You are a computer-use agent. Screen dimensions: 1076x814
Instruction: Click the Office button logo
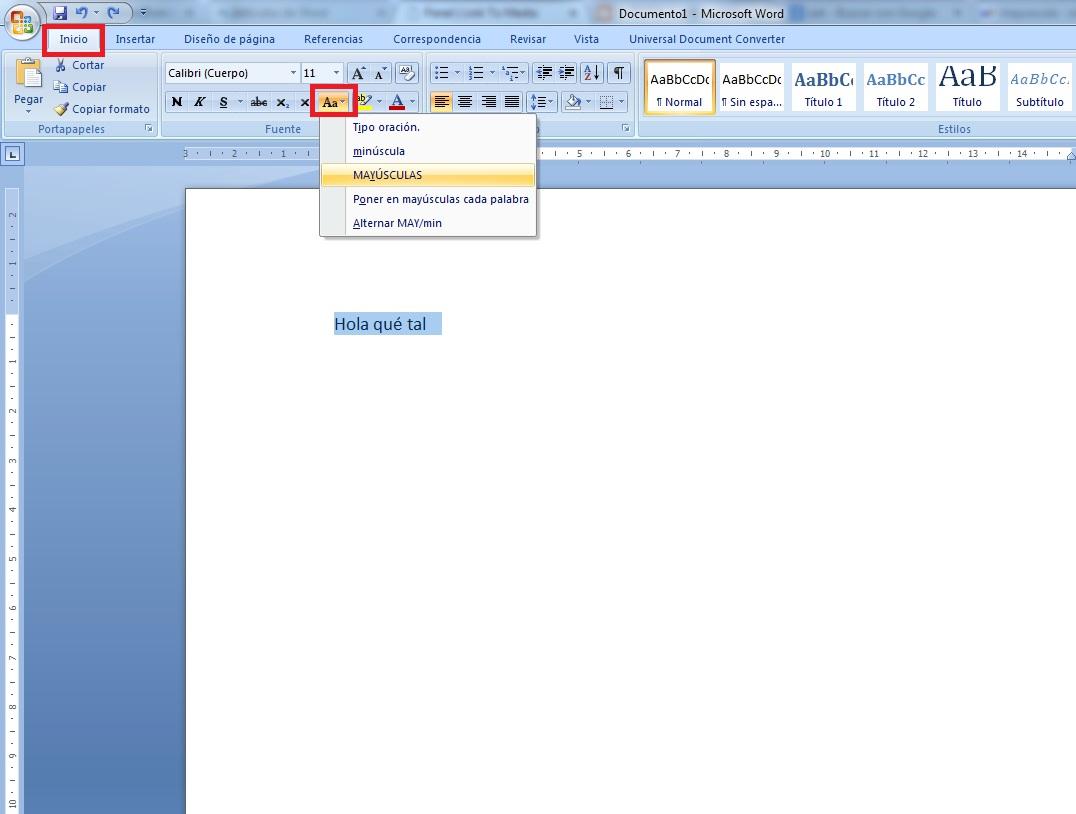(x=22, y=23)
